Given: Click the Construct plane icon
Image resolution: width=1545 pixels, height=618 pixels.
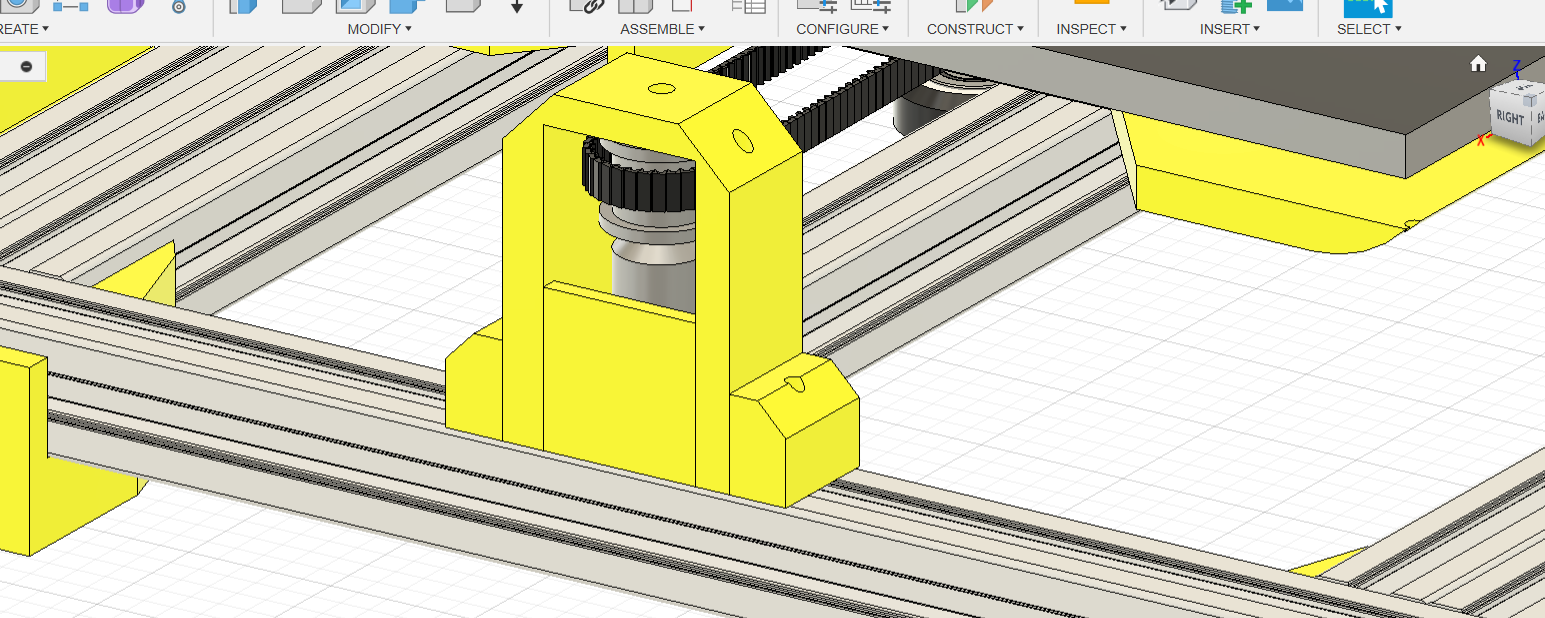Looking at the screenshot, I should click(x=973, y=5).
